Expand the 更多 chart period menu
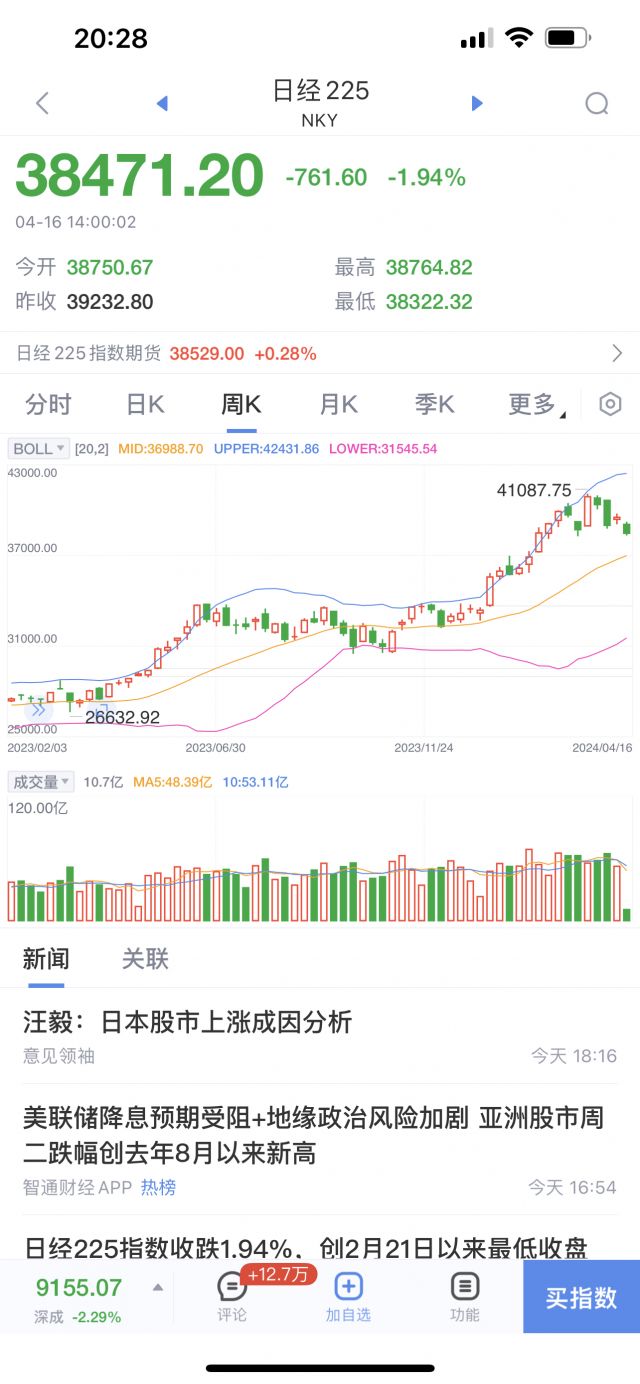The height and width of the screenshot is (1384, 640). 536,404
